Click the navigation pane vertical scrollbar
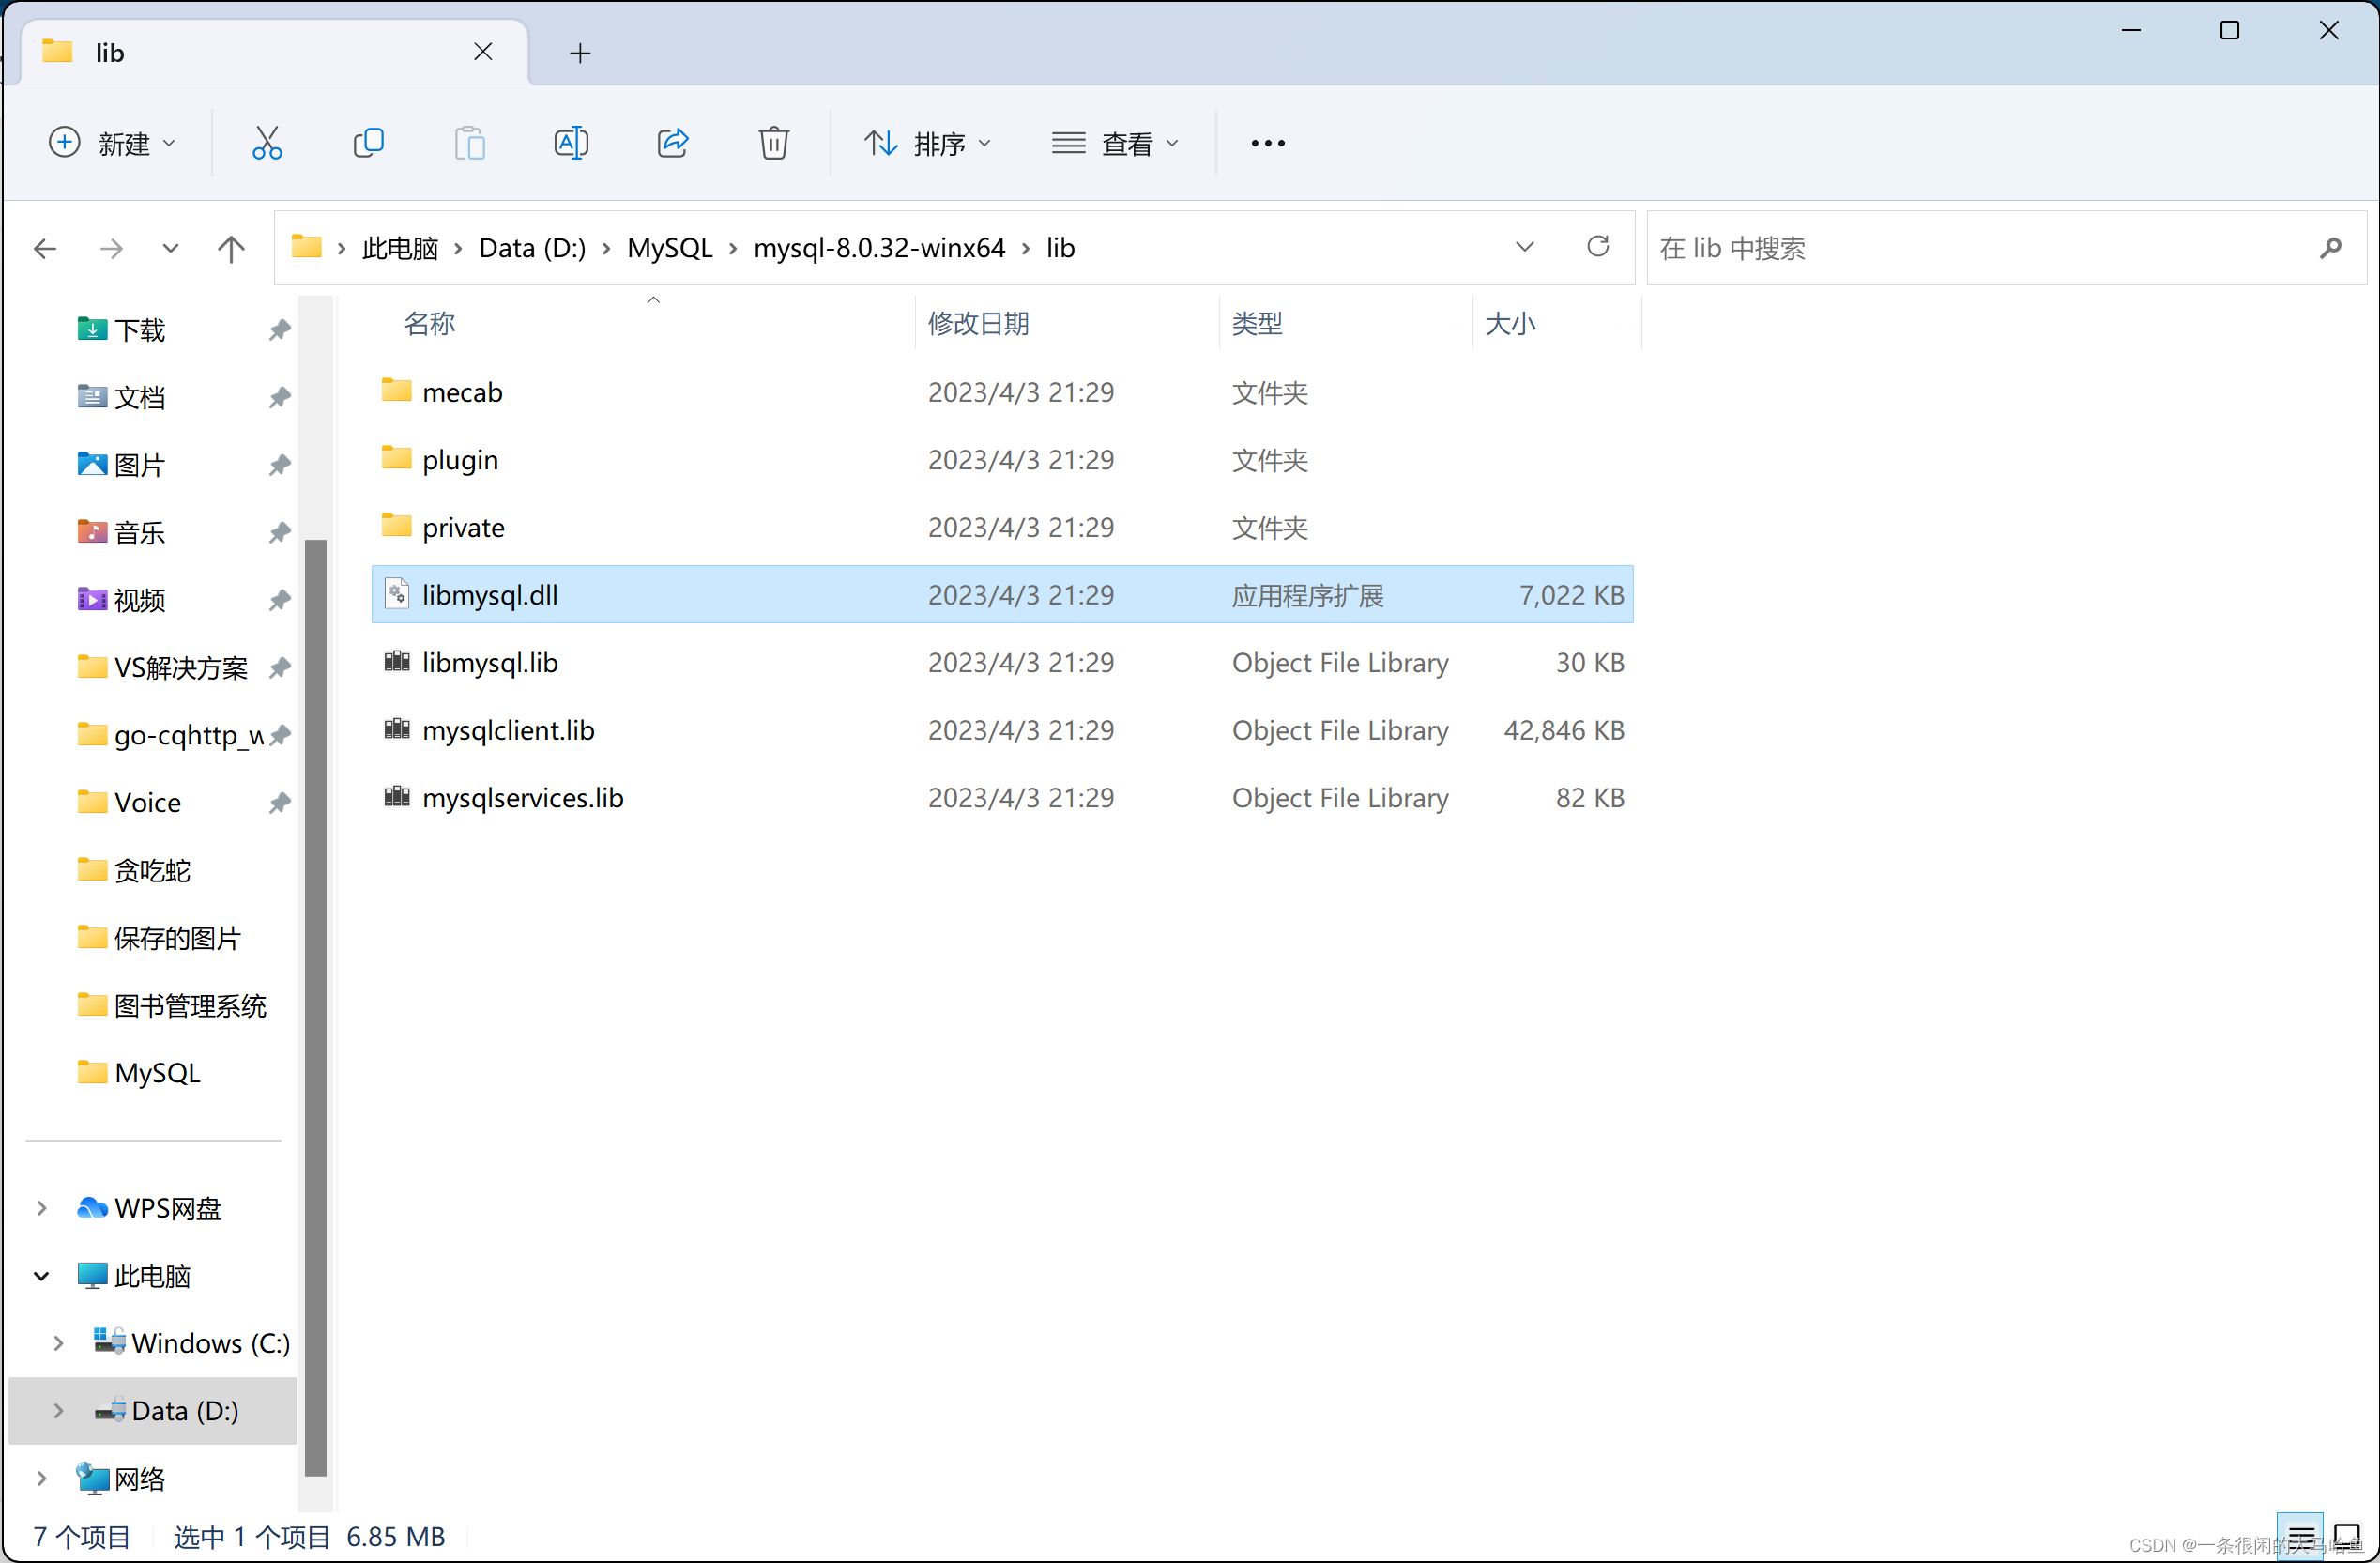The height and width of the screenshot is (1563, 2380). (316, 1000)
